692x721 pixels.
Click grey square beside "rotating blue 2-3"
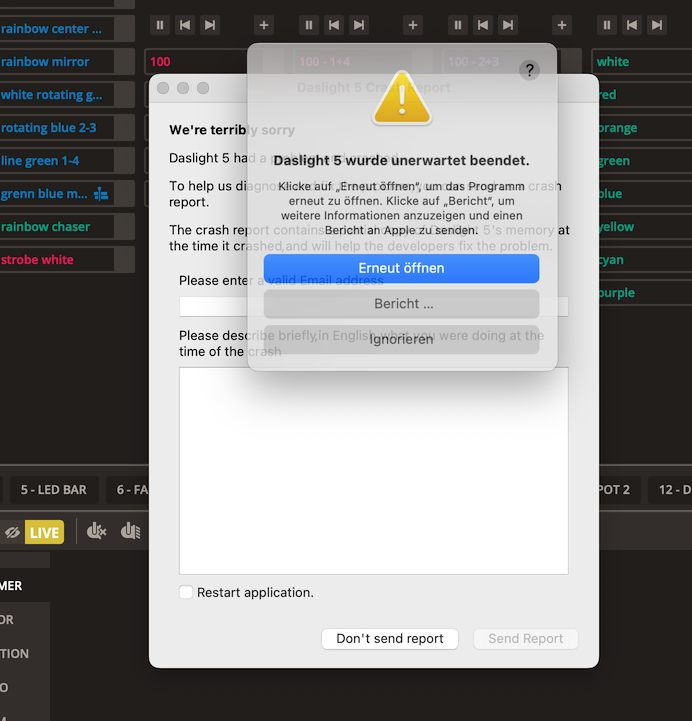124,128
